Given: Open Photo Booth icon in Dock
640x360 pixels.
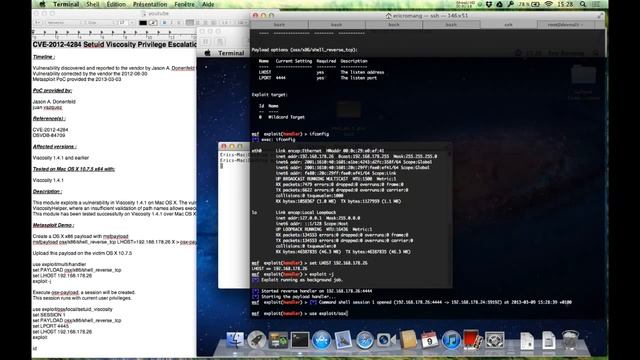Looking at the screenshot, I should click(x=472, y=340).
